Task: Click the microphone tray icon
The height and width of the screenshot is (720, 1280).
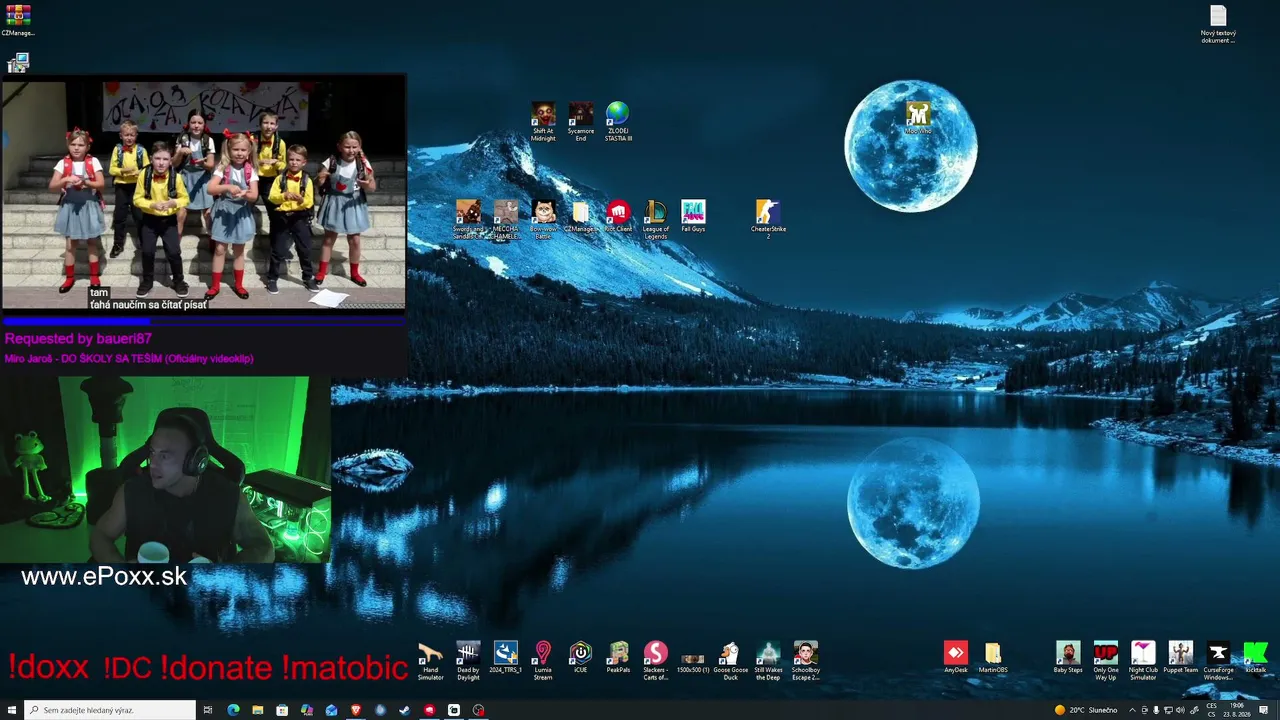Action: (1156, 710)
